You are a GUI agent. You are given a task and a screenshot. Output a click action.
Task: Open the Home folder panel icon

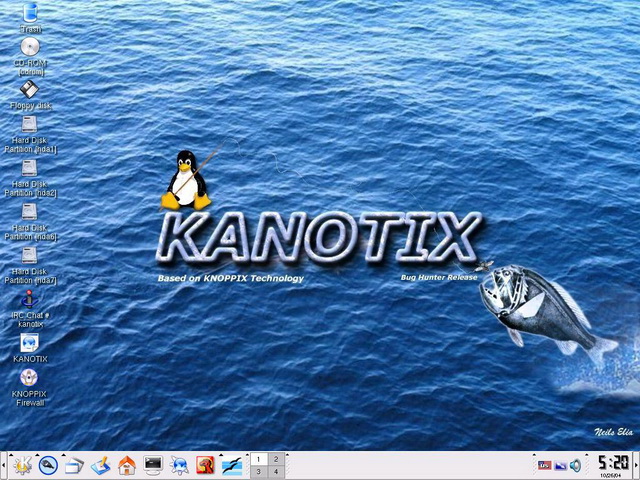[x=127, y=466]
